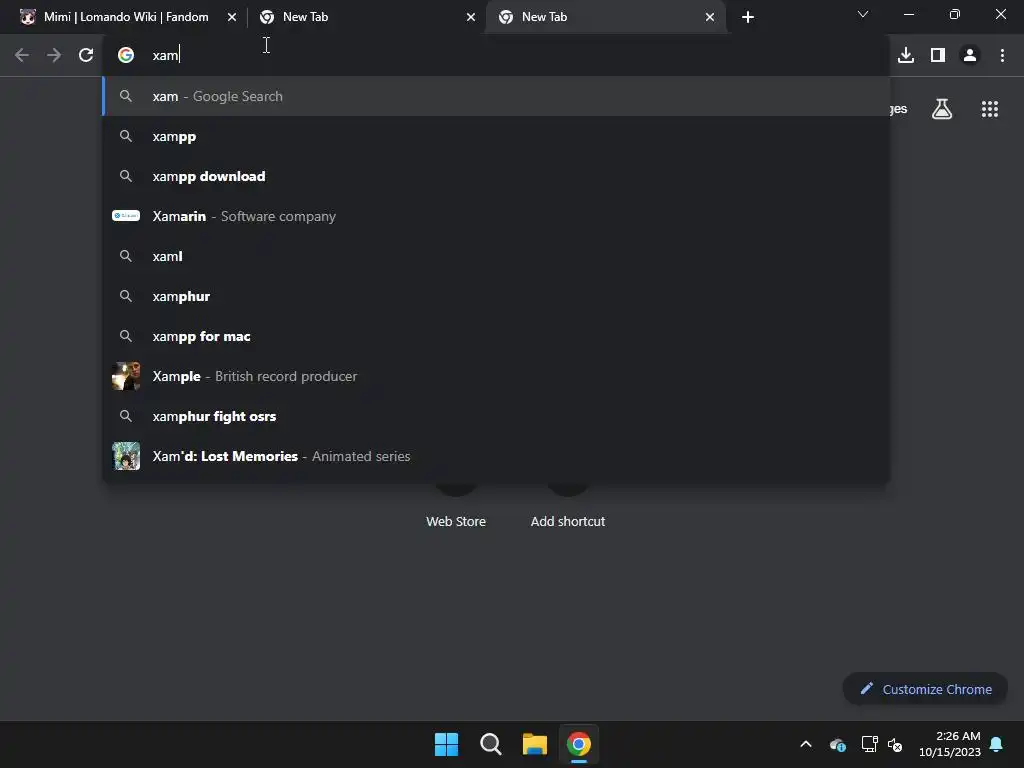
Task: Click Xam'd Lost Memories thumbnail
Action: pos(126,456)
